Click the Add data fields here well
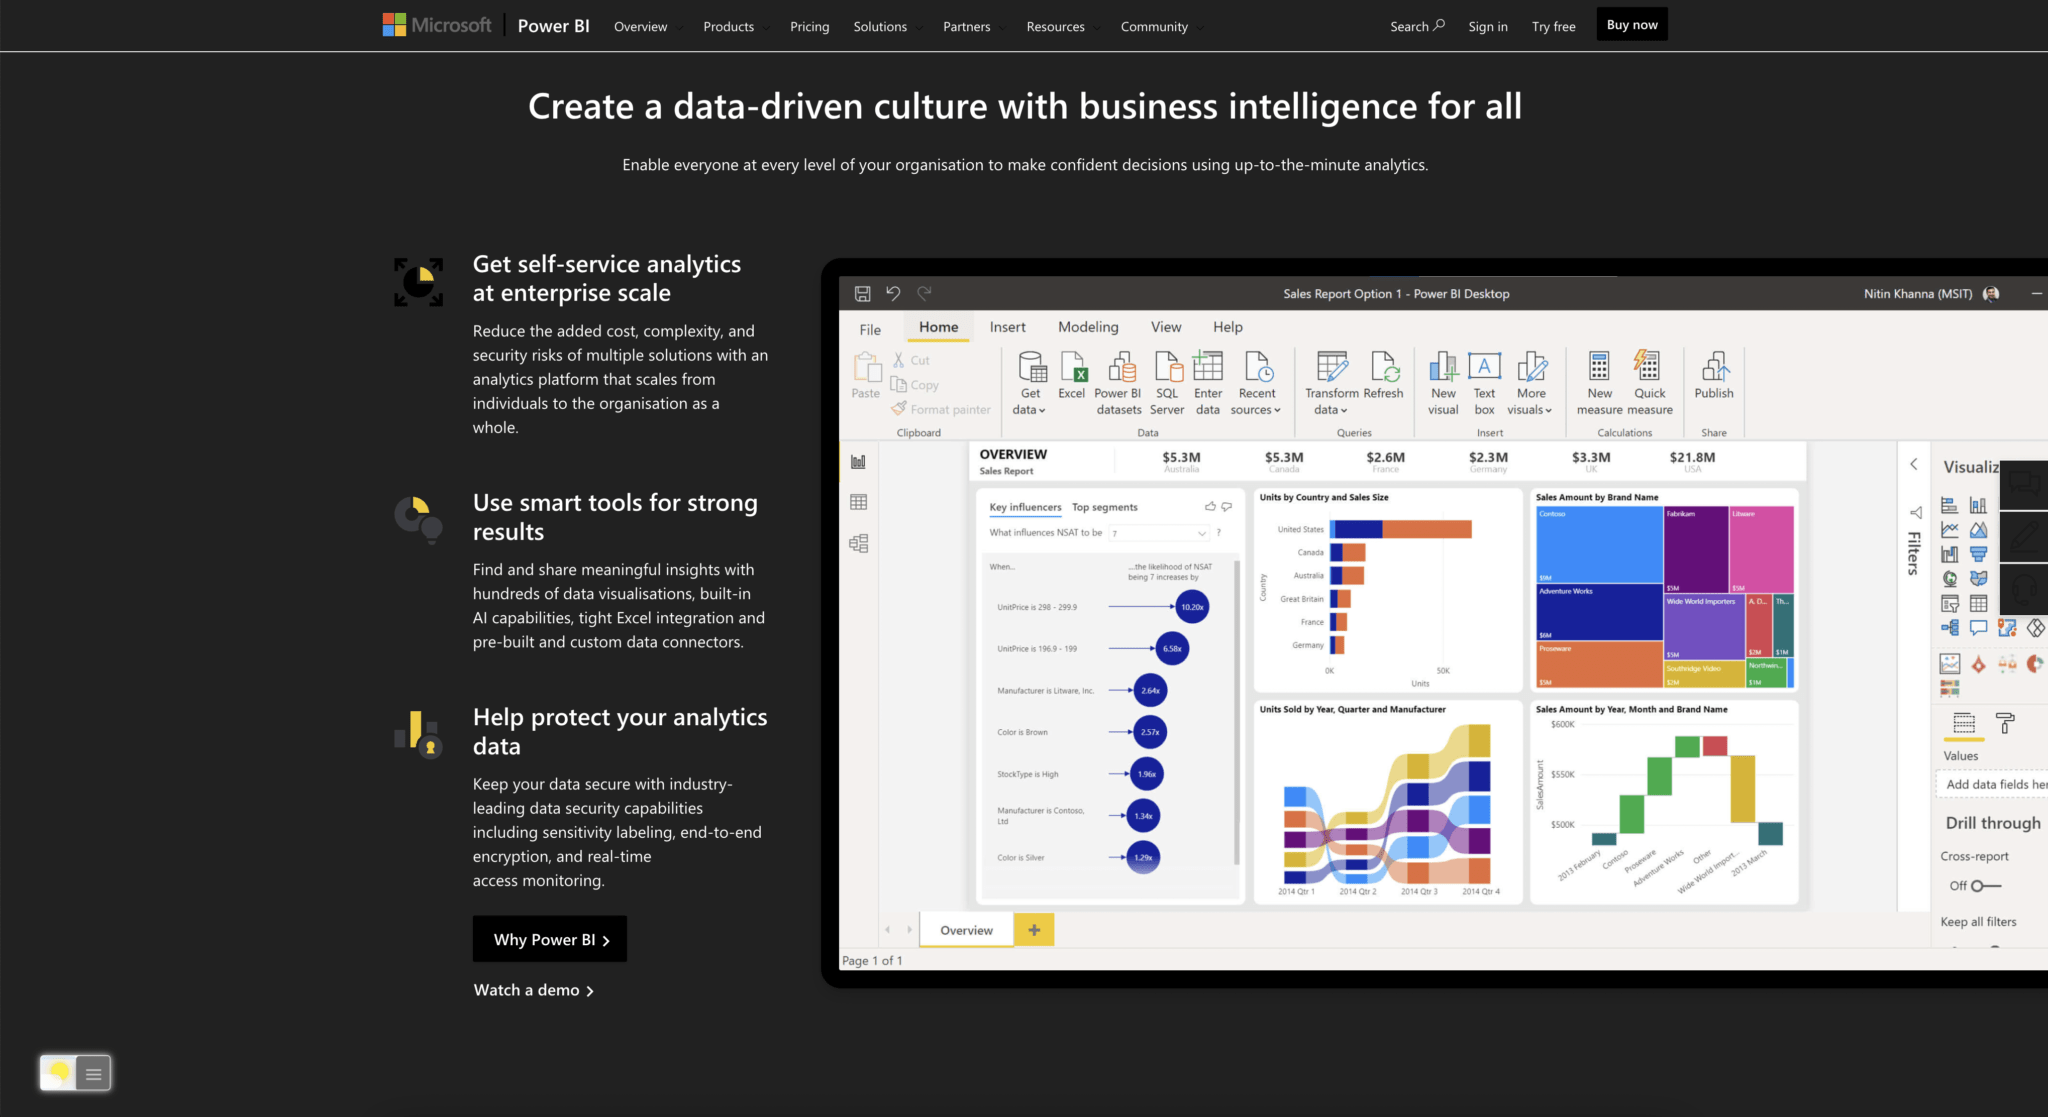The image size is (2048, 1117). pyautogui.click(x=1992, y=784)
